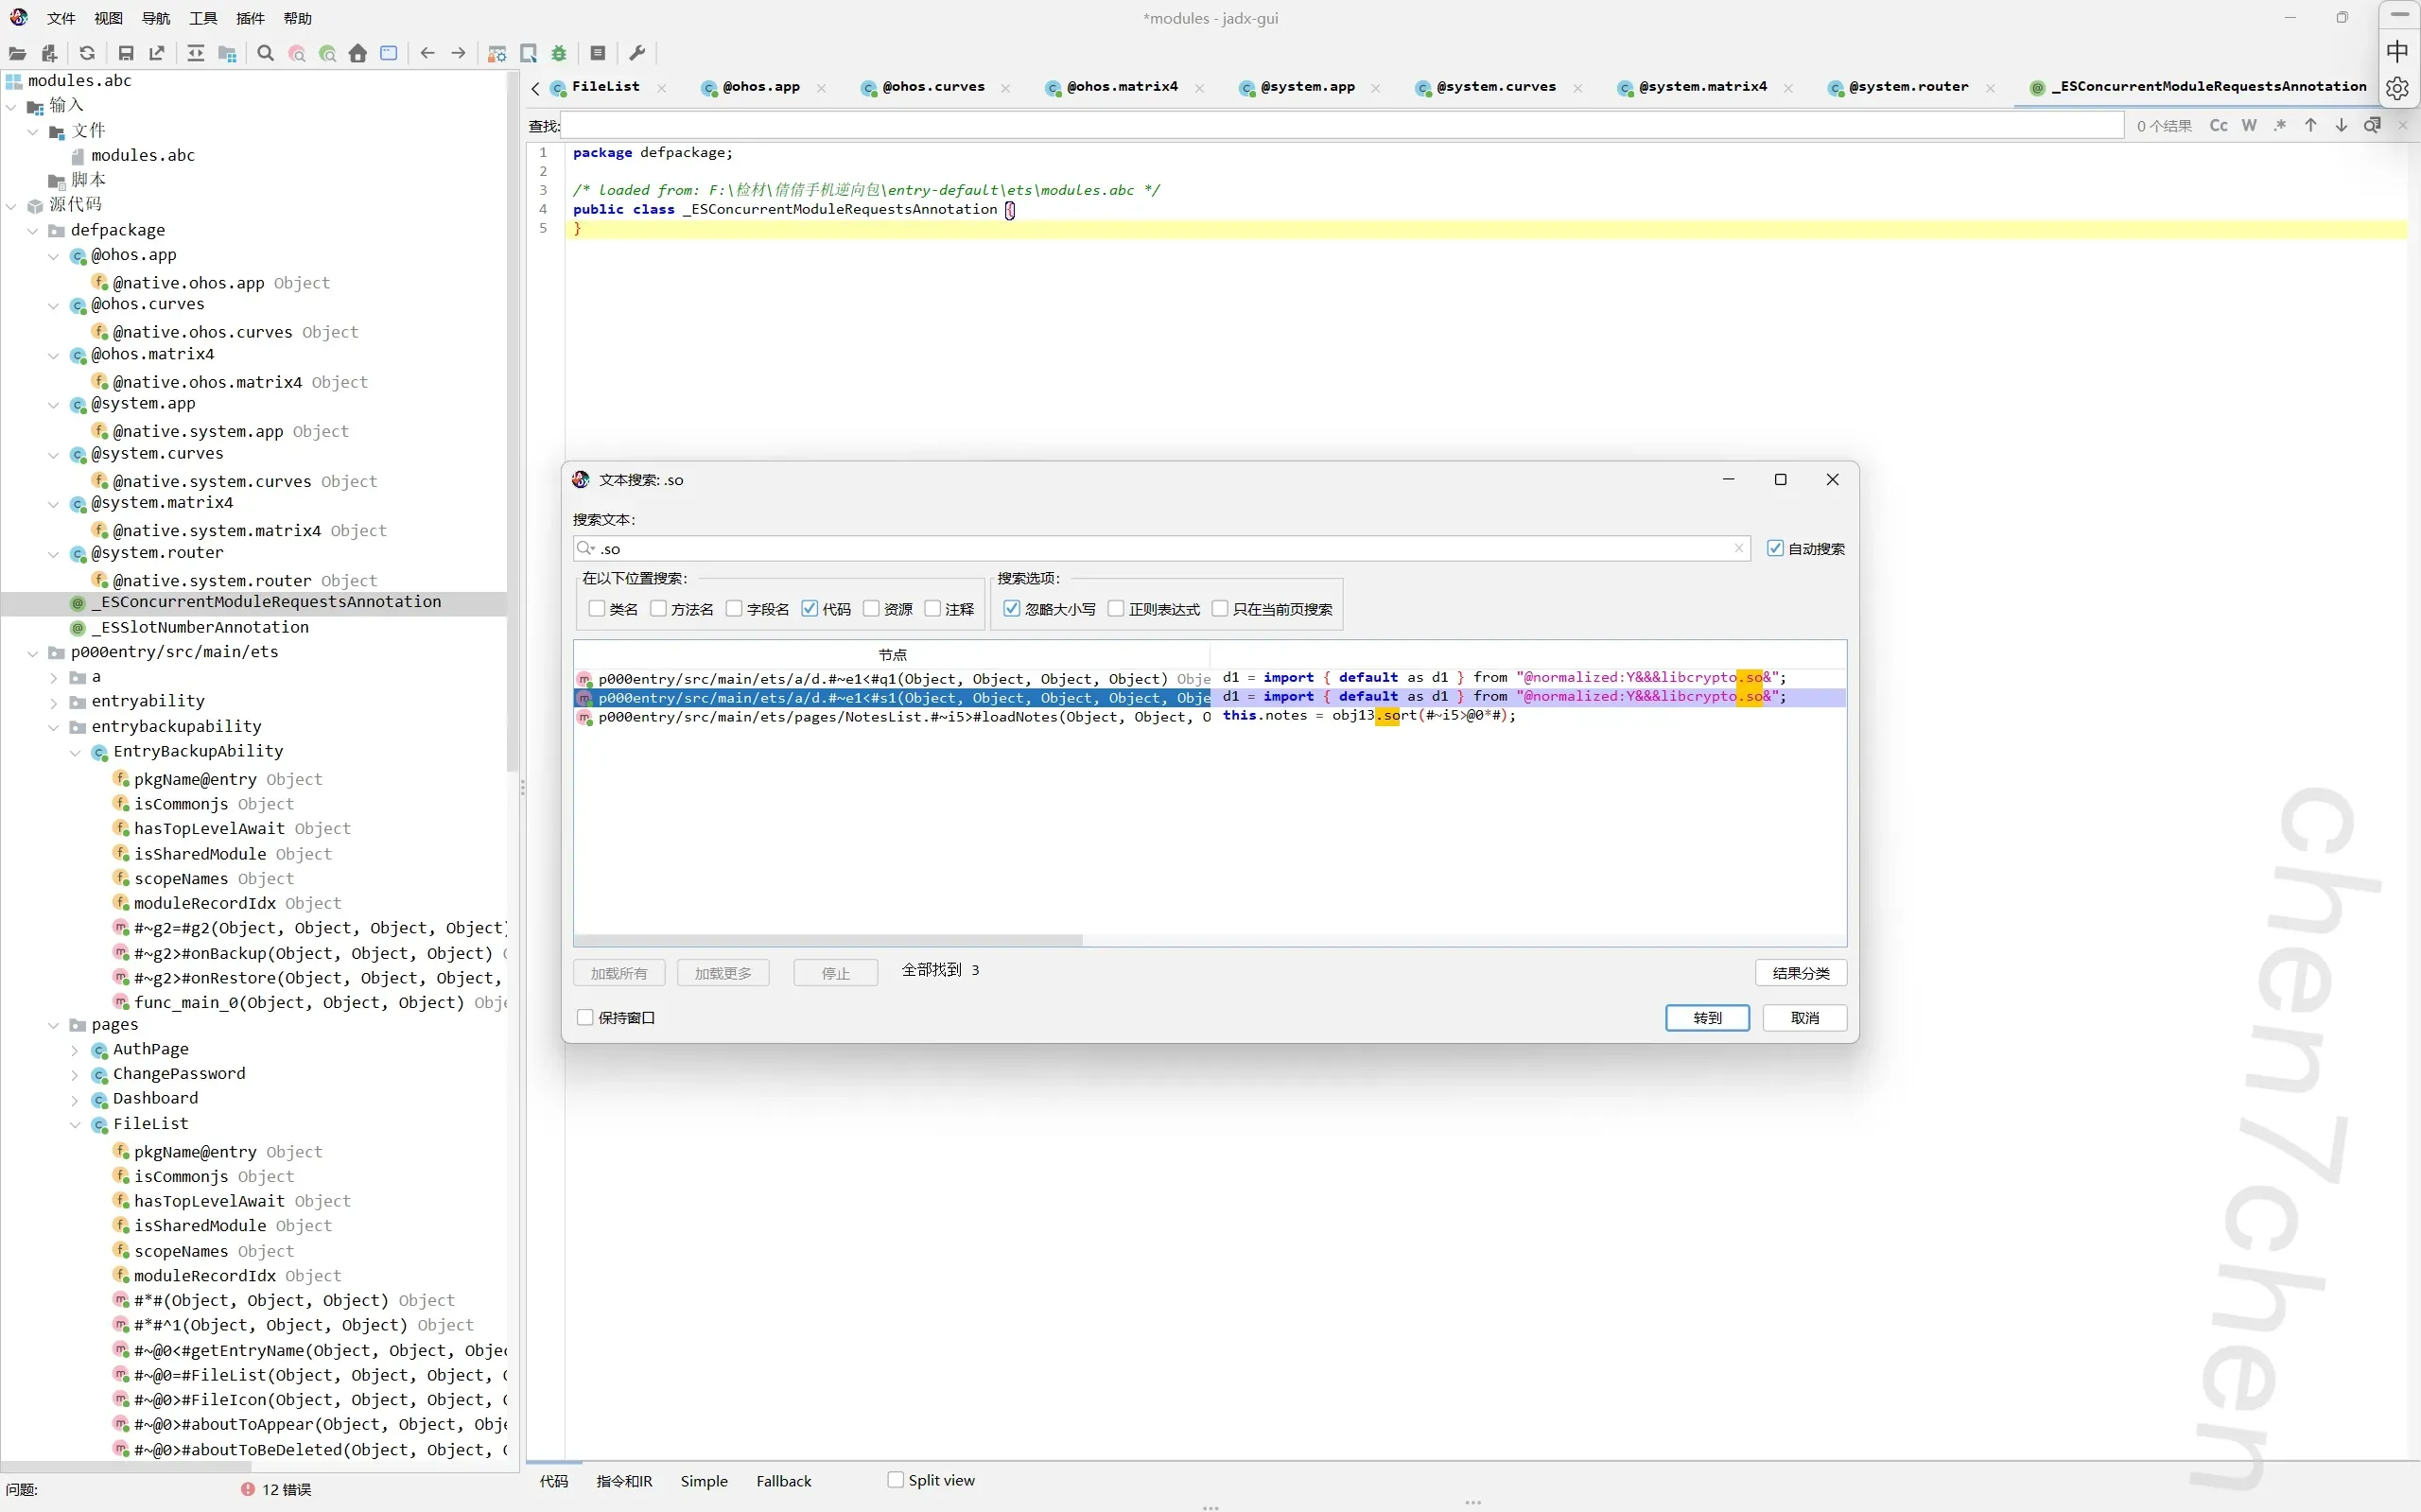Navigate back with the left arrow icon

[x=427, y=54]
